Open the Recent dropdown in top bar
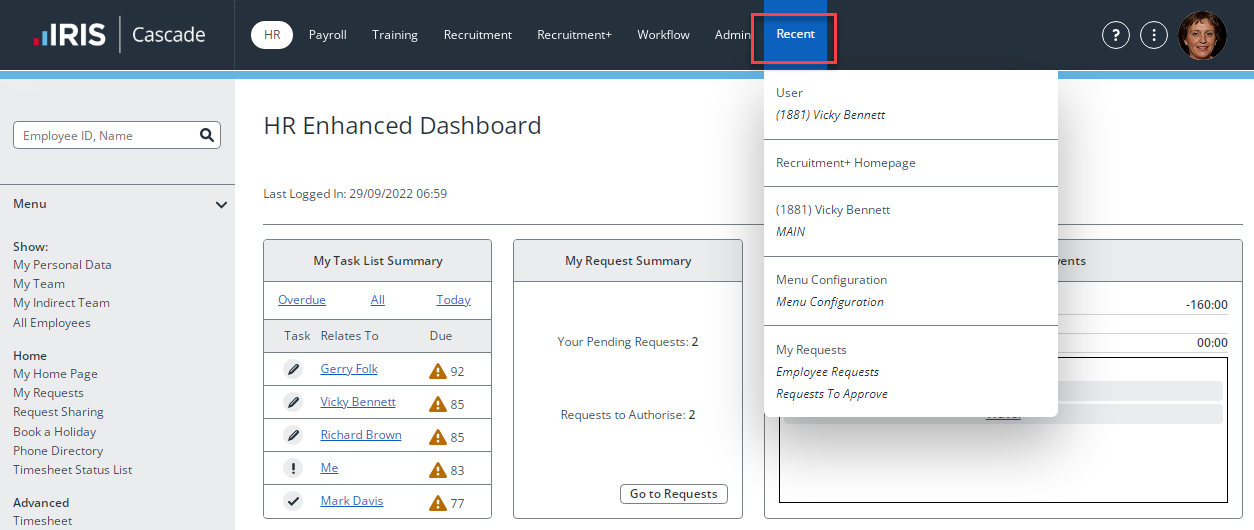1254x530 pixels. (795, 35)
